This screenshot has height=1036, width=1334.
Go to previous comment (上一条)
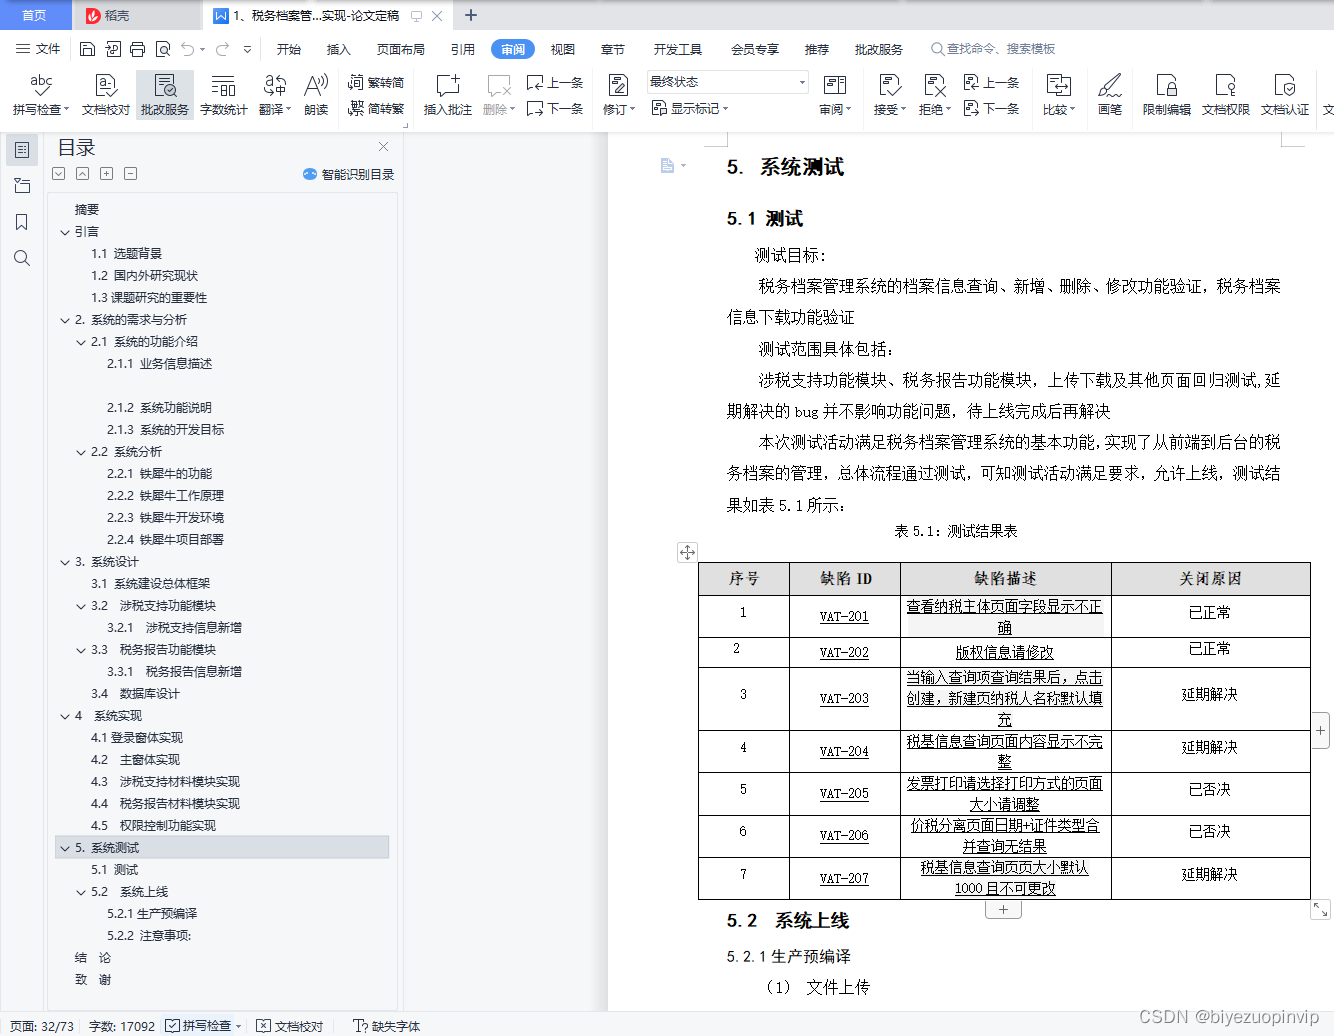[555, 83]
